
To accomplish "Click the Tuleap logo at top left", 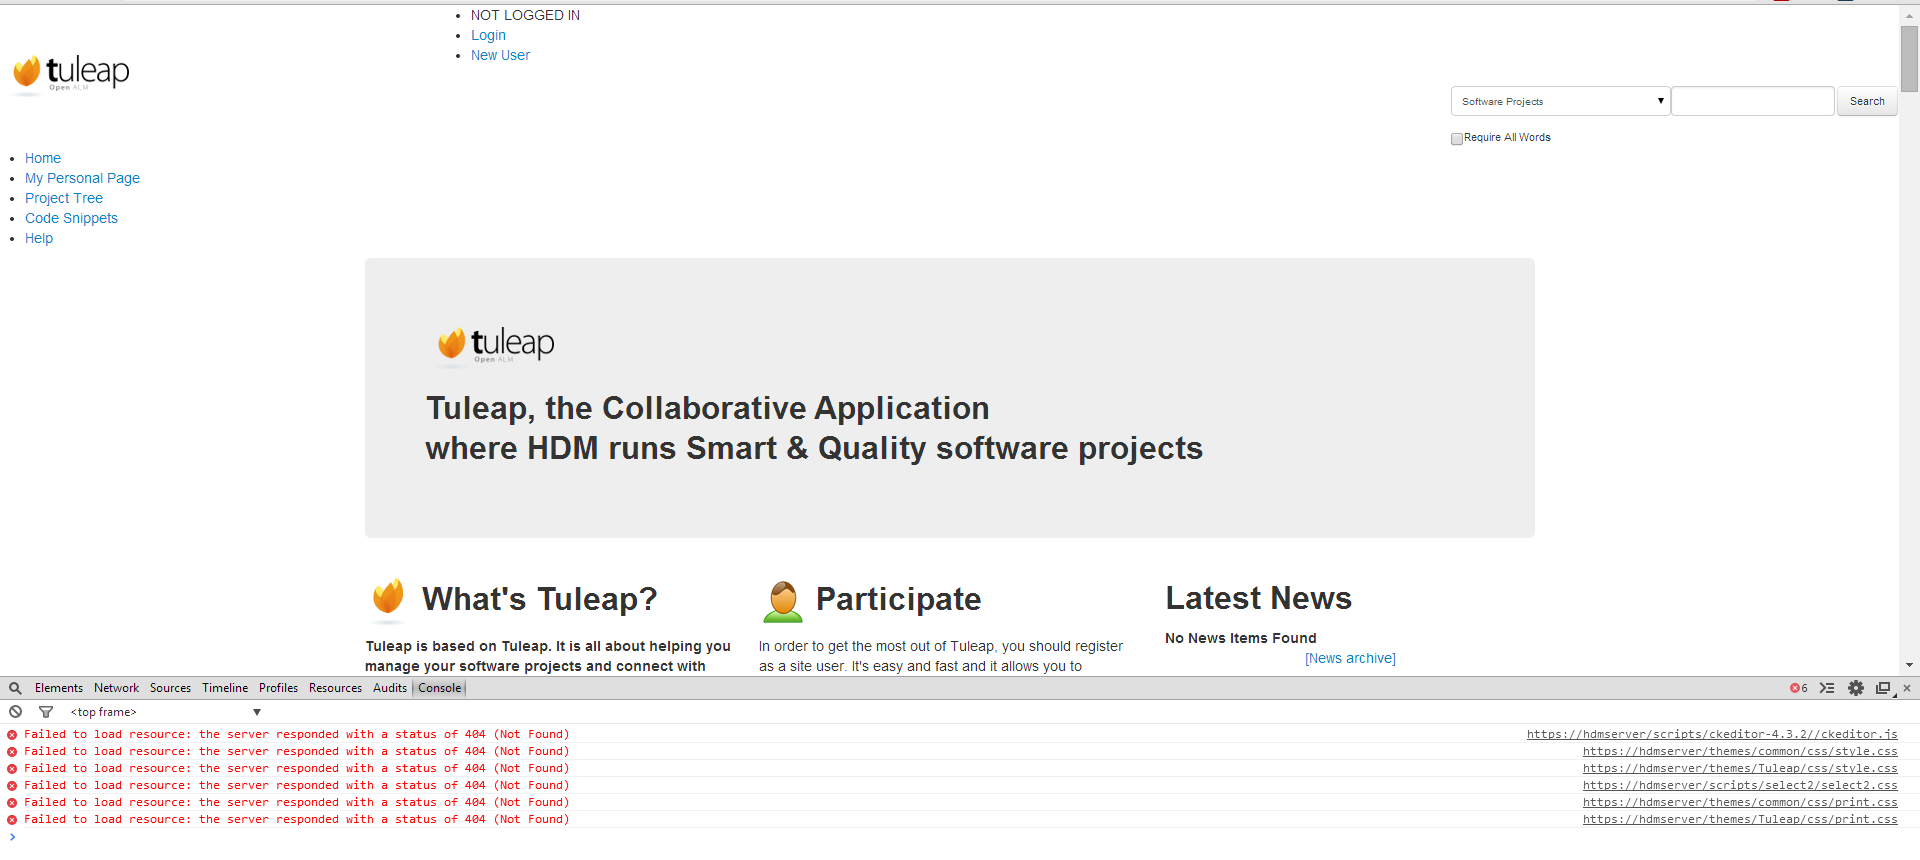I will click(71, 73).
